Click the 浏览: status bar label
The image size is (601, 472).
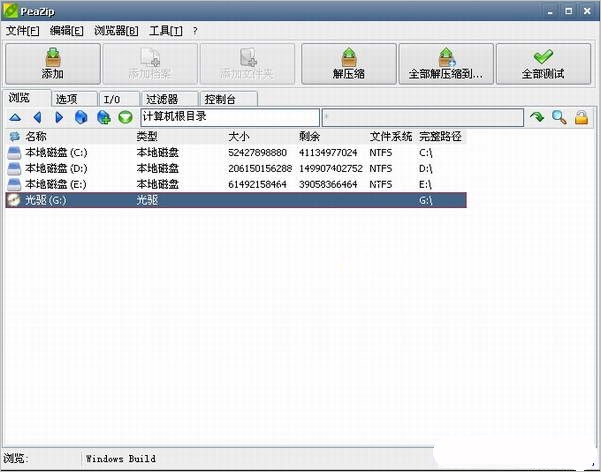click(x=16, y=458)
